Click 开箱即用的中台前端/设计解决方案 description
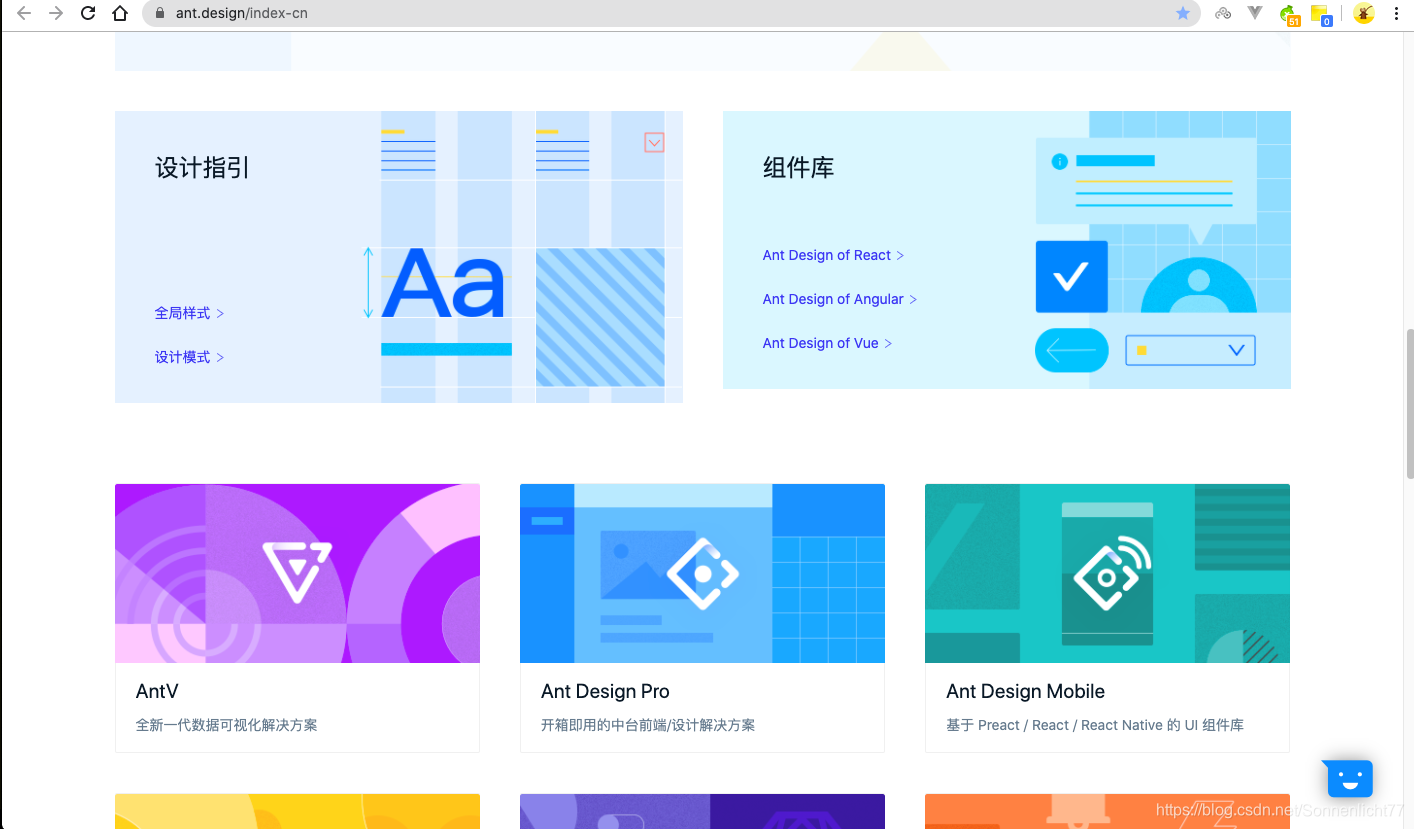Viewport: 1414px width, 829px height. (x=648, y=725)
